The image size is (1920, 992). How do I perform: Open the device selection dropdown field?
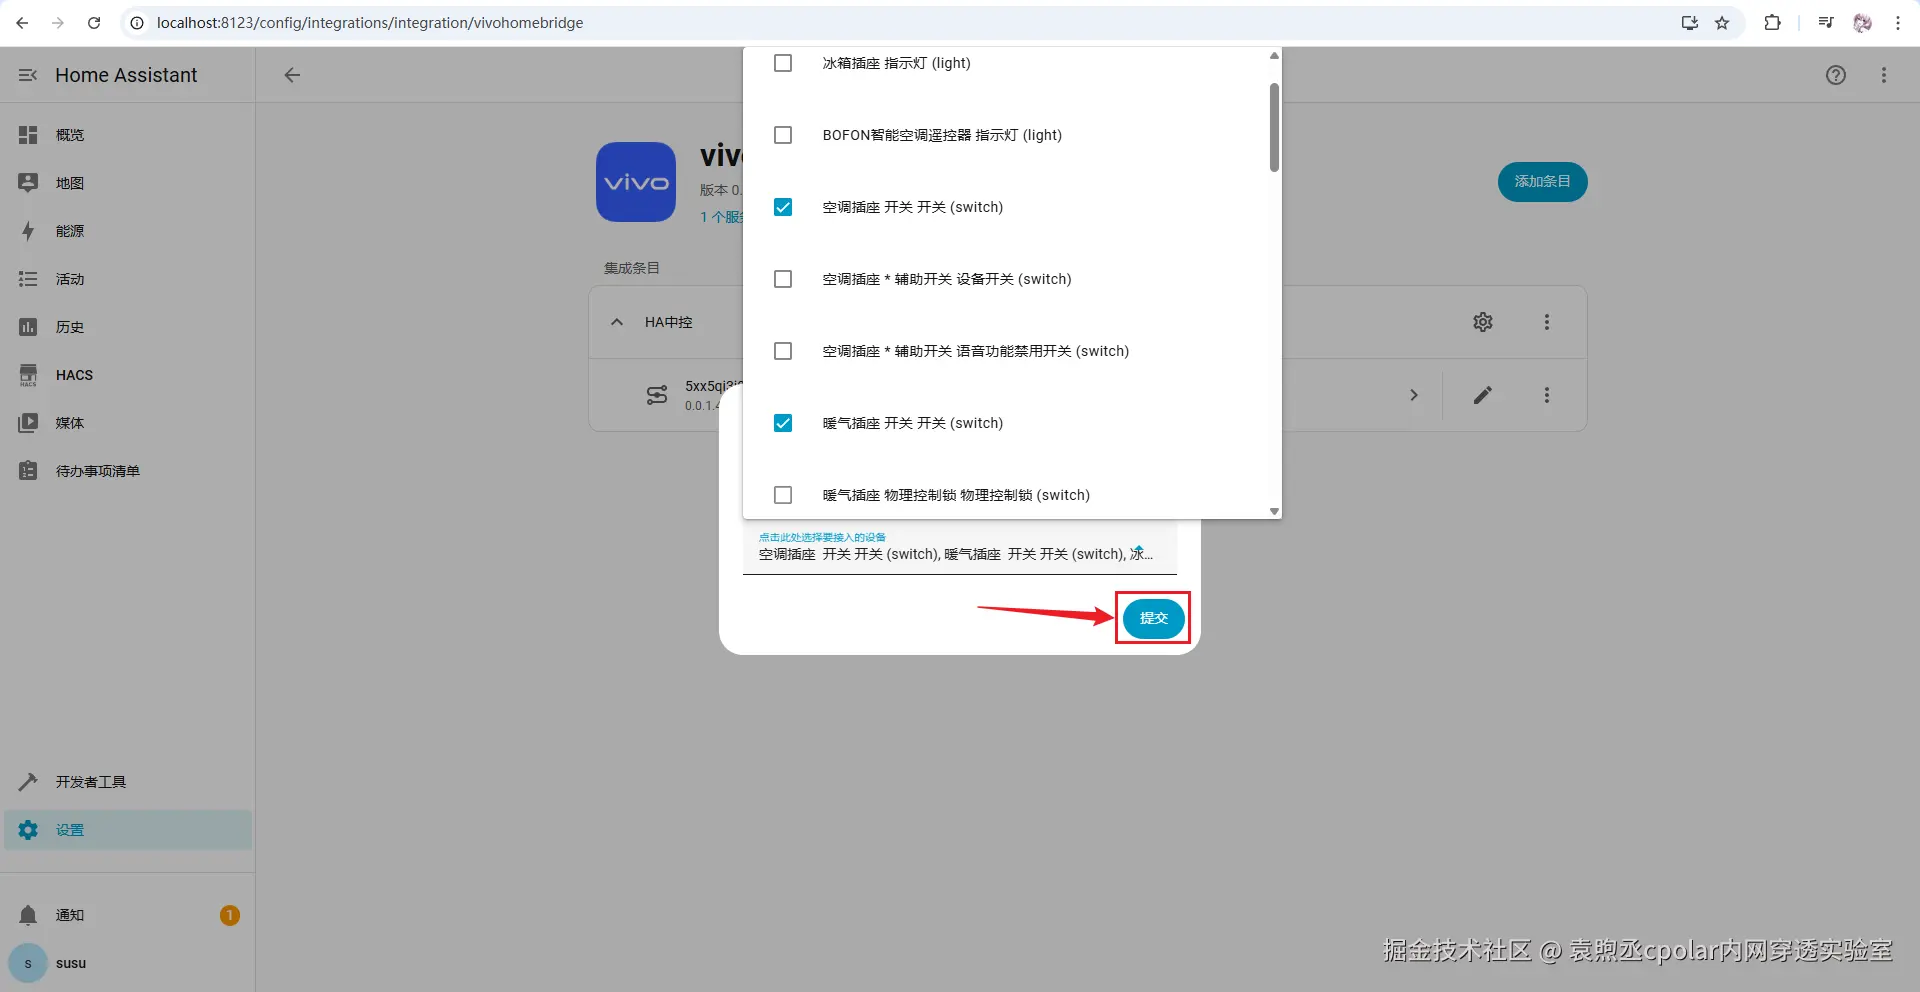[x=960, y=548]
